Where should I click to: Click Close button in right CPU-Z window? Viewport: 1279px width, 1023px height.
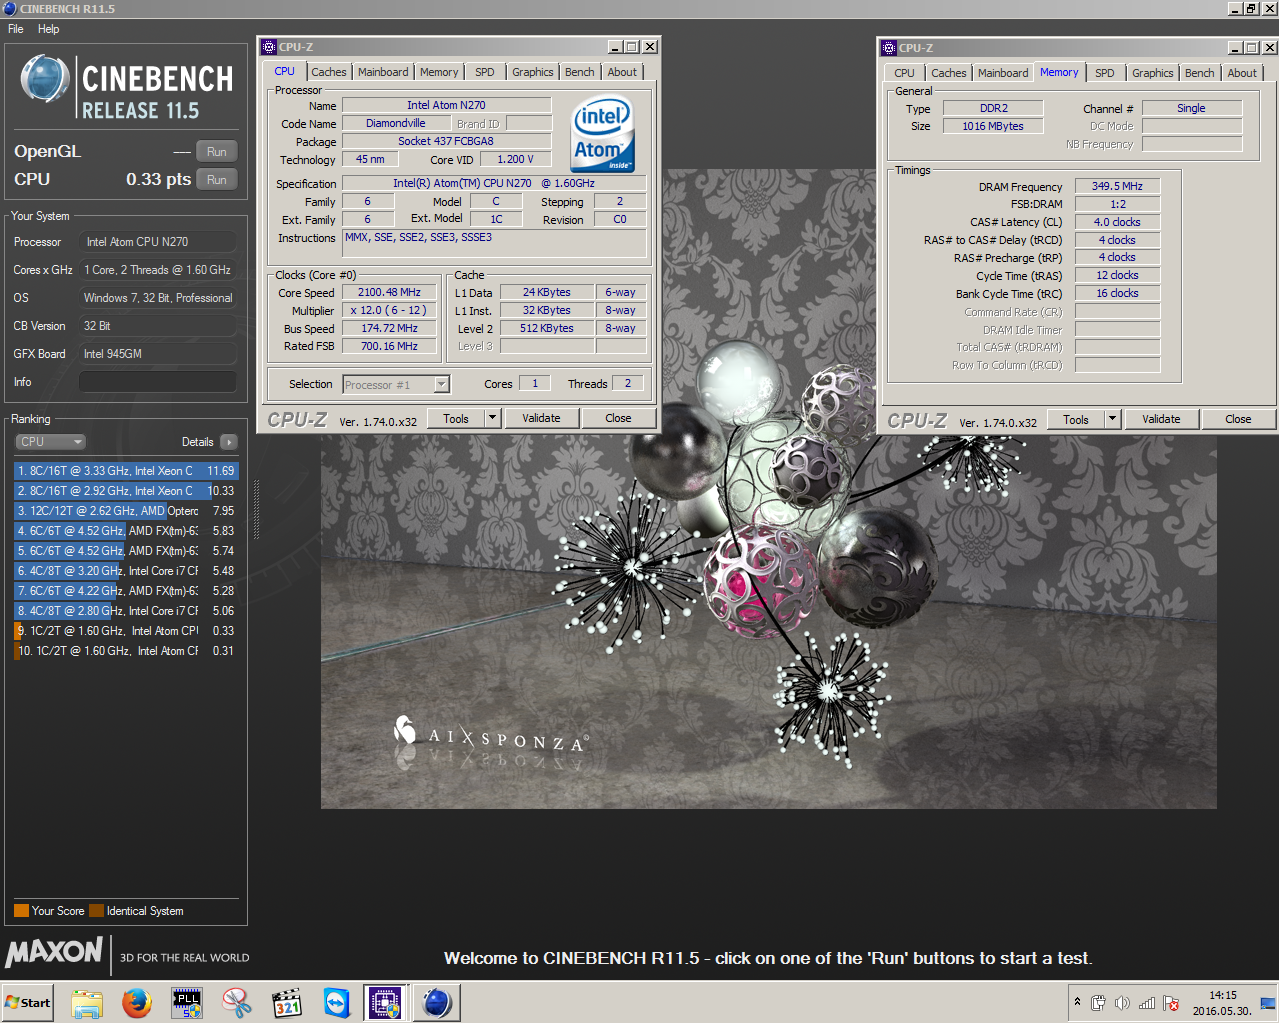point(1238,420)
